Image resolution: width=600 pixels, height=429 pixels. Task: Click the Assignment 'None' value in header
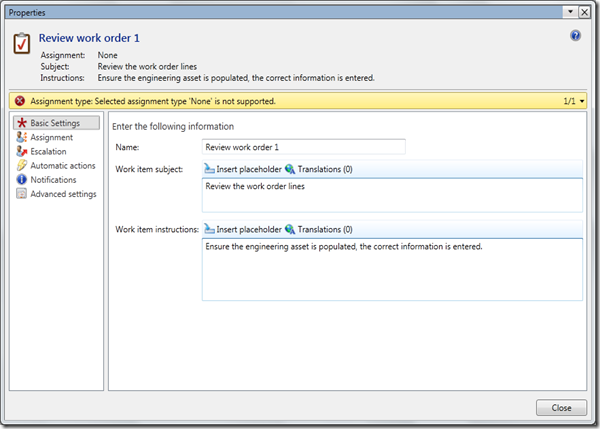[x=108, y=55]
